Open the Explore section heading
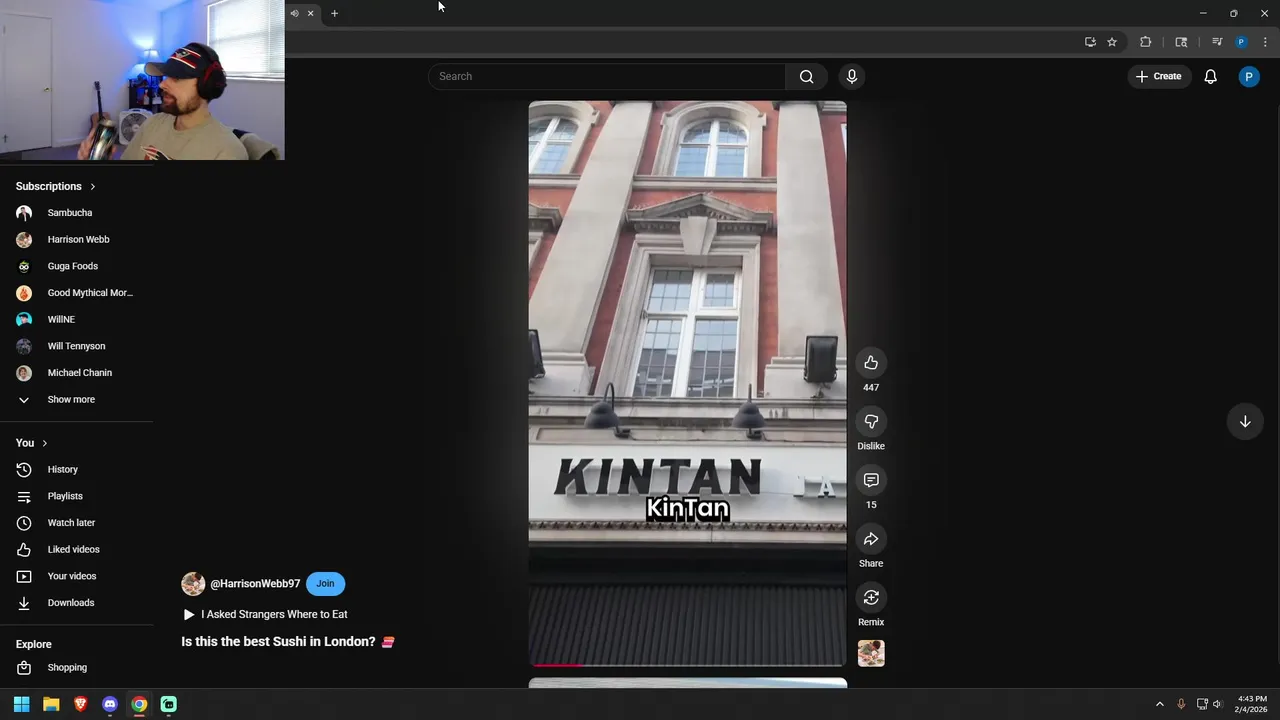 pos(34,644)
